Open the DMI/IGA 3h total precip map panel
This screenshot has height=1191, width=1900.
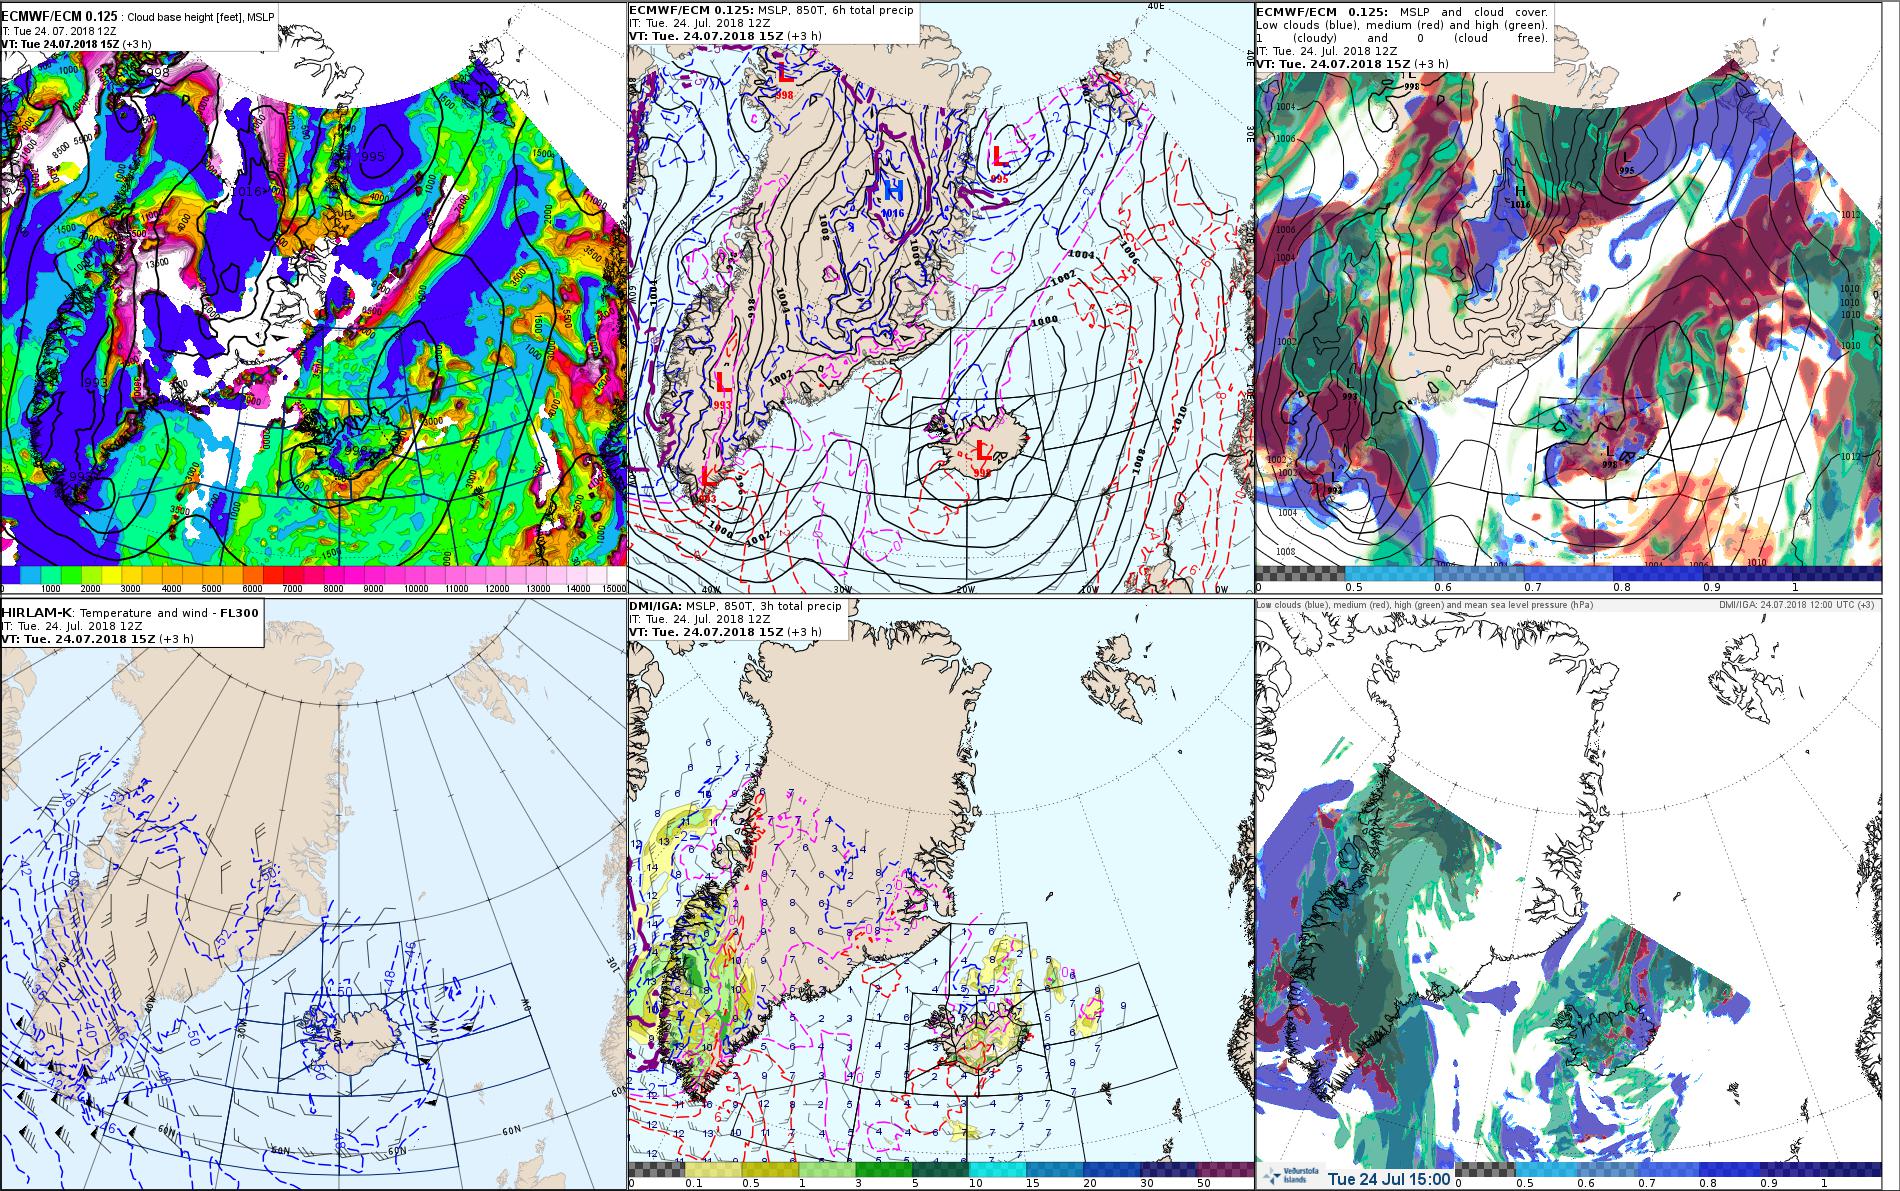pos(941,895)
